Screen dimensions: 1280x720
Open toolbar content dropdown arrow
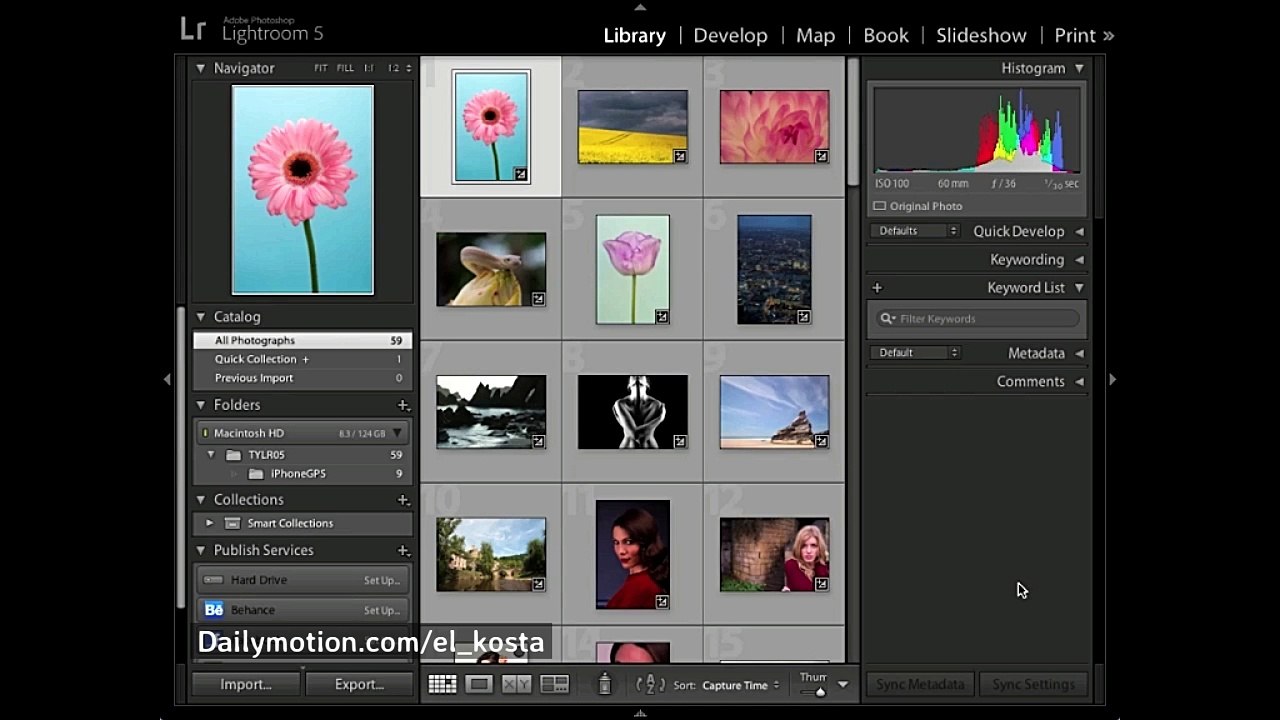click(842, 685)
